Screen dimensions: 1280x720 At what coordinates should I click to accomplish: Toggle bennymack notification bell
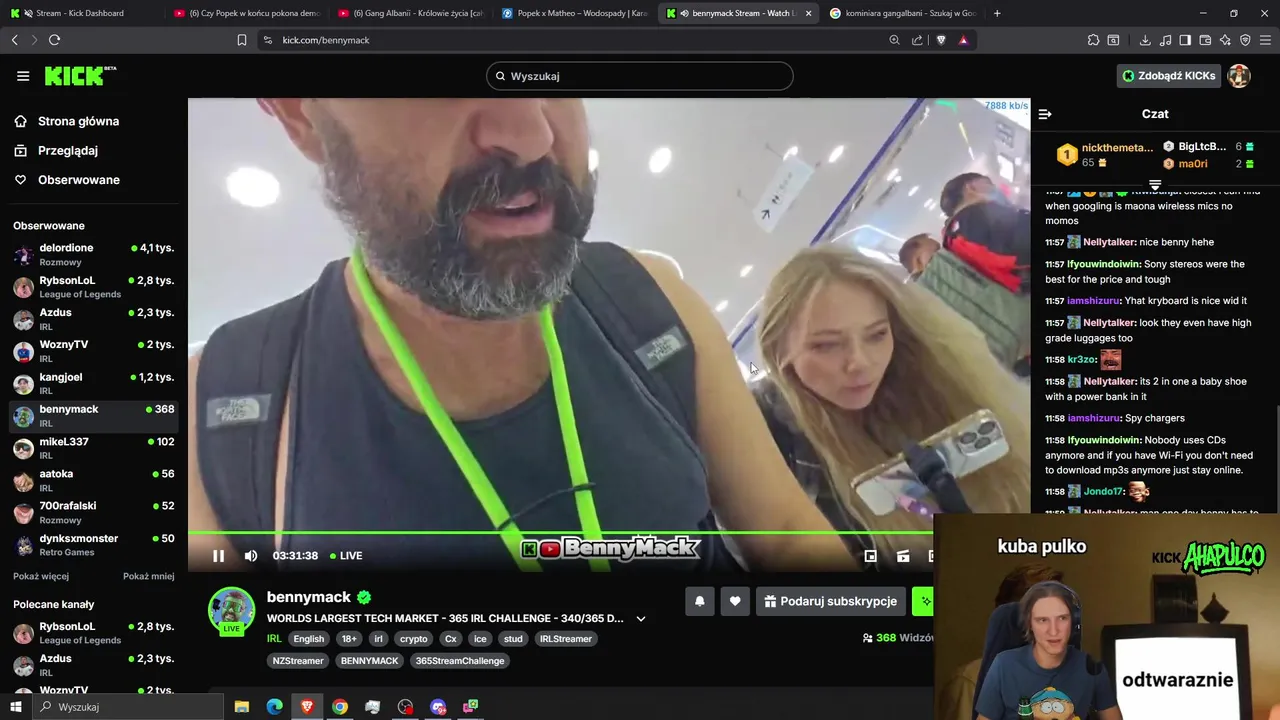tap(700, 601)
